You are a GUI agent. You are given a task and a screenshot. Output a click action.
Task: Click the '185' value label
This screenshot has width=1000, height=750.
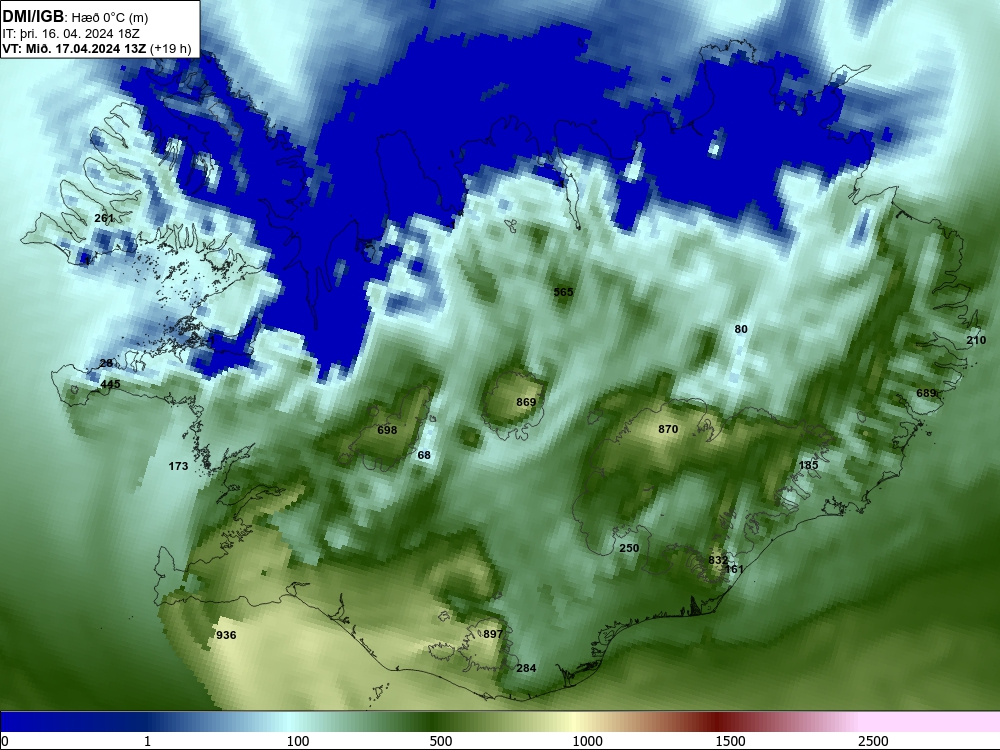pyautogui.click(x=808, y=465)
